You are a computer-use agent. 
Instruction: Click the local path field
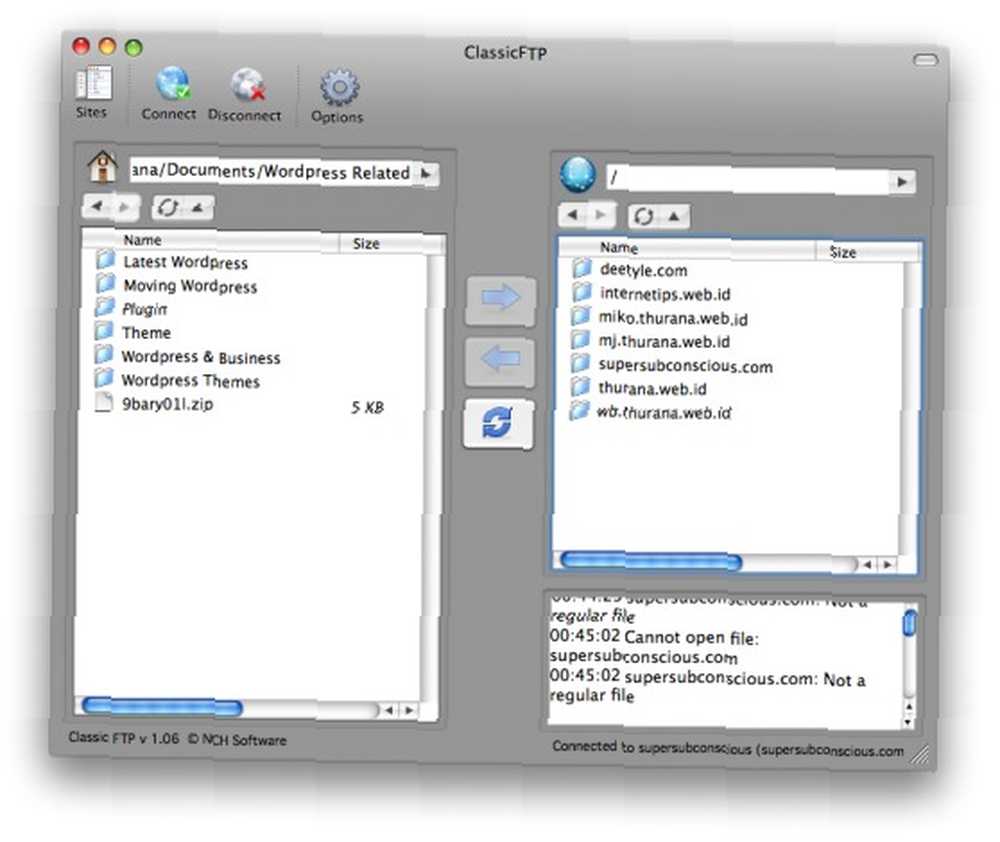click(x=273, y=171)
